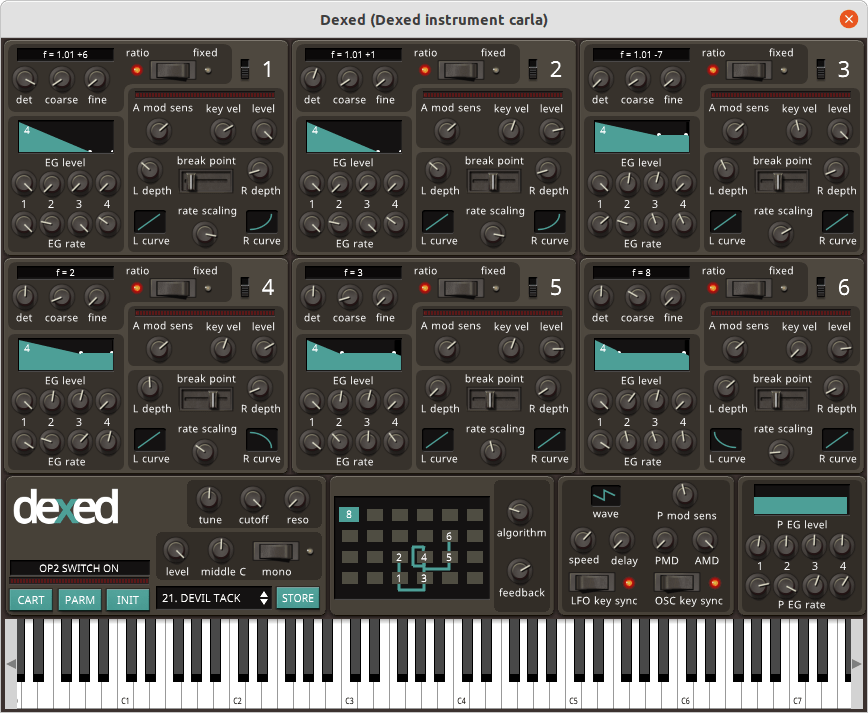Click operator 1 L curve icon

tap(150, 221)
